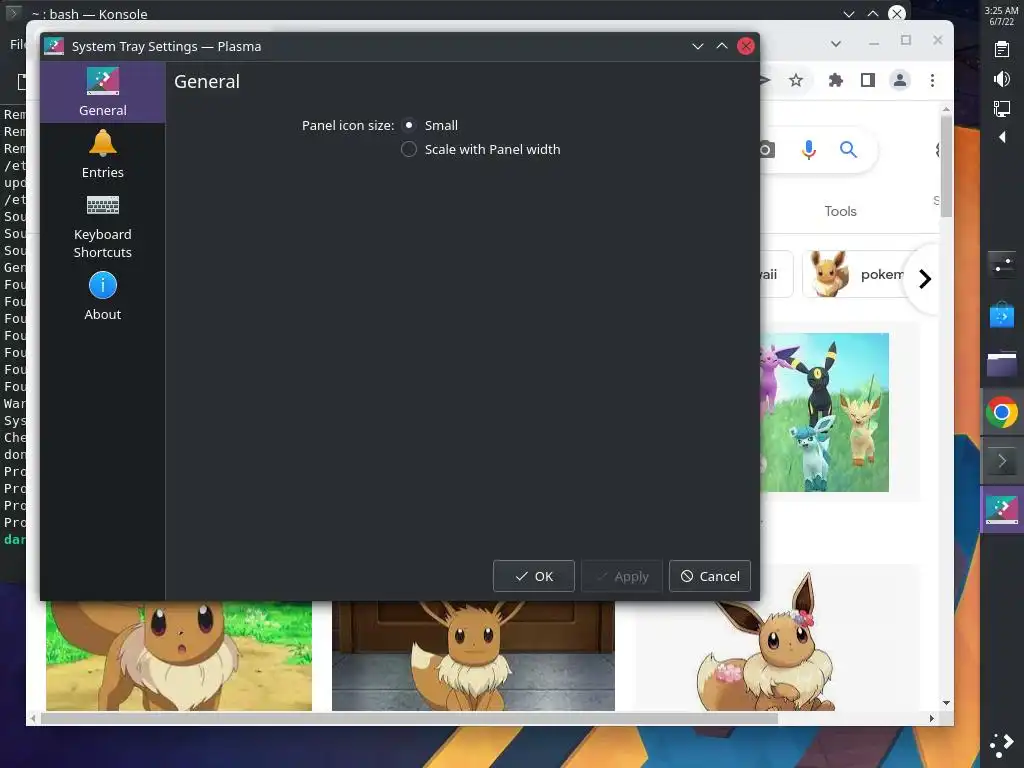Open the file manager panel icon
Image resolution: width=1024 pixels, height=768 pixels.
(1001, 364)
